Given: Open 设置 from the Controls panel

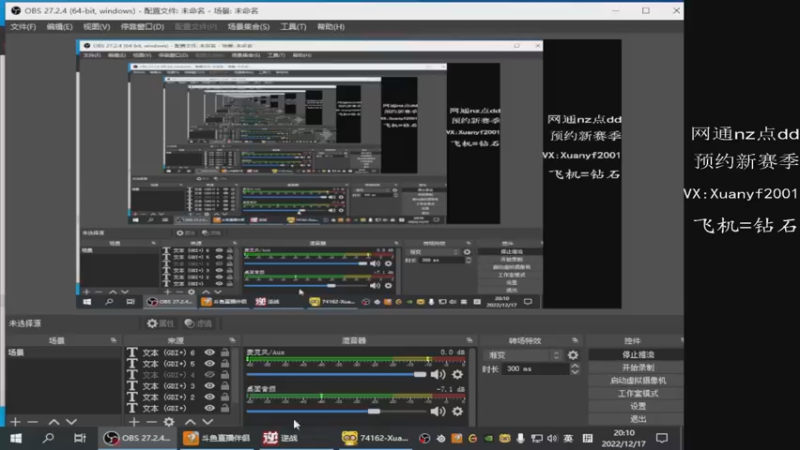Looking at the screenshot, I should [637, 406].
